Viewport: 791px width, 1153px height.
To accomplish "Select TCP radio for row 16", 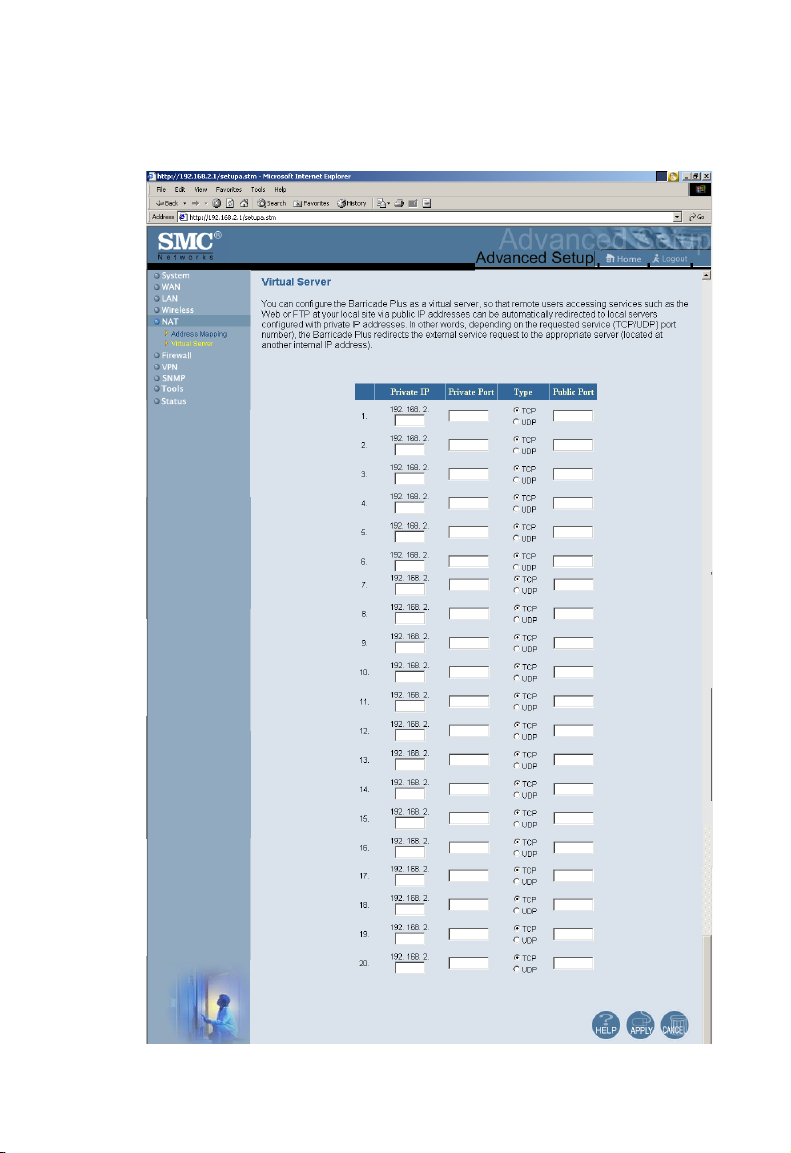I will [x=516, y=841].
